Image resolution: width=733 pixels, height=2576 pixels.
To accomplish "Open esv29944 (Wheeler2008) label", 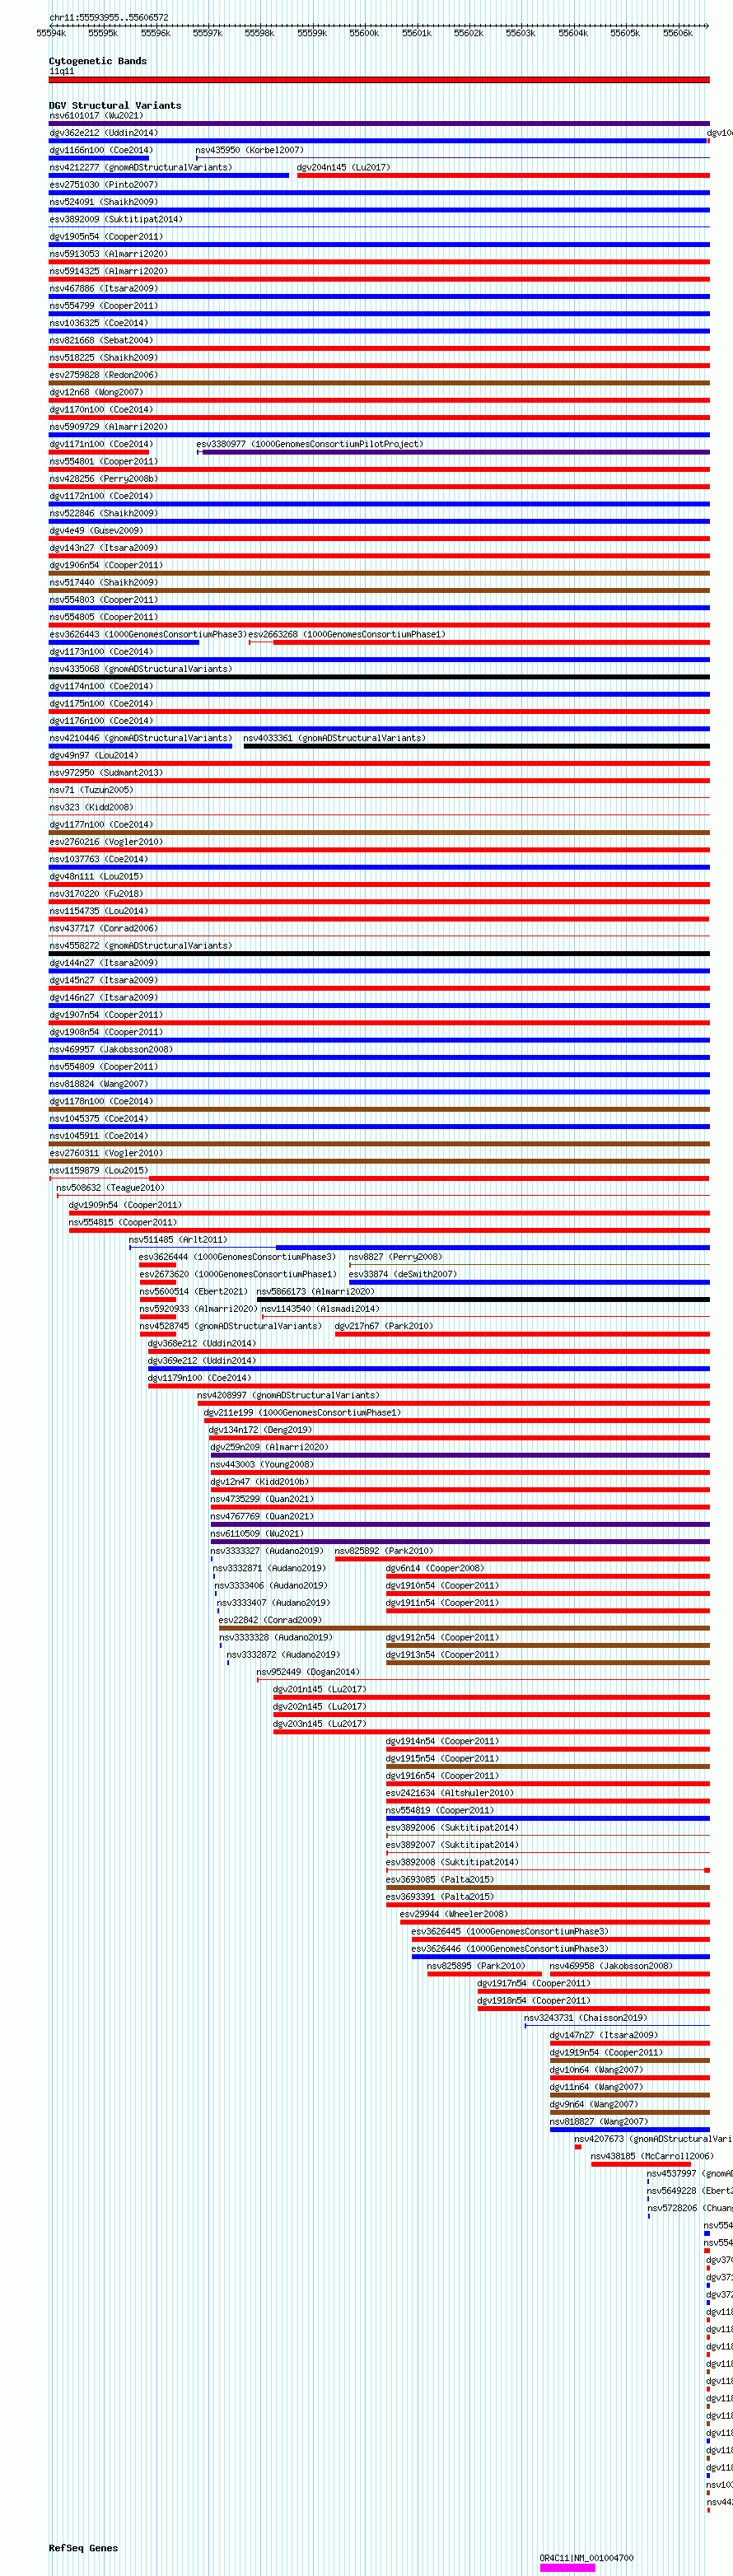I will (454, 1914).
